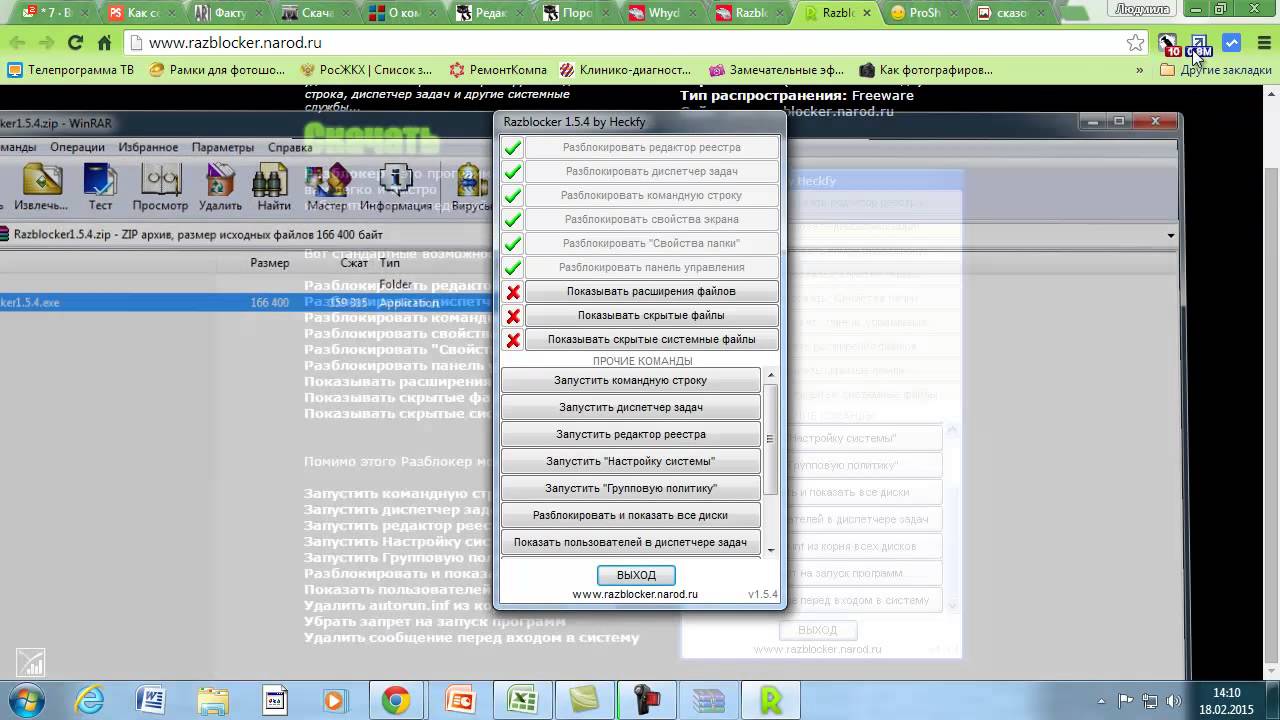Click the WinRAR Find (Найти) binoculars icon
1280x720 pixels.
(273, 187)
